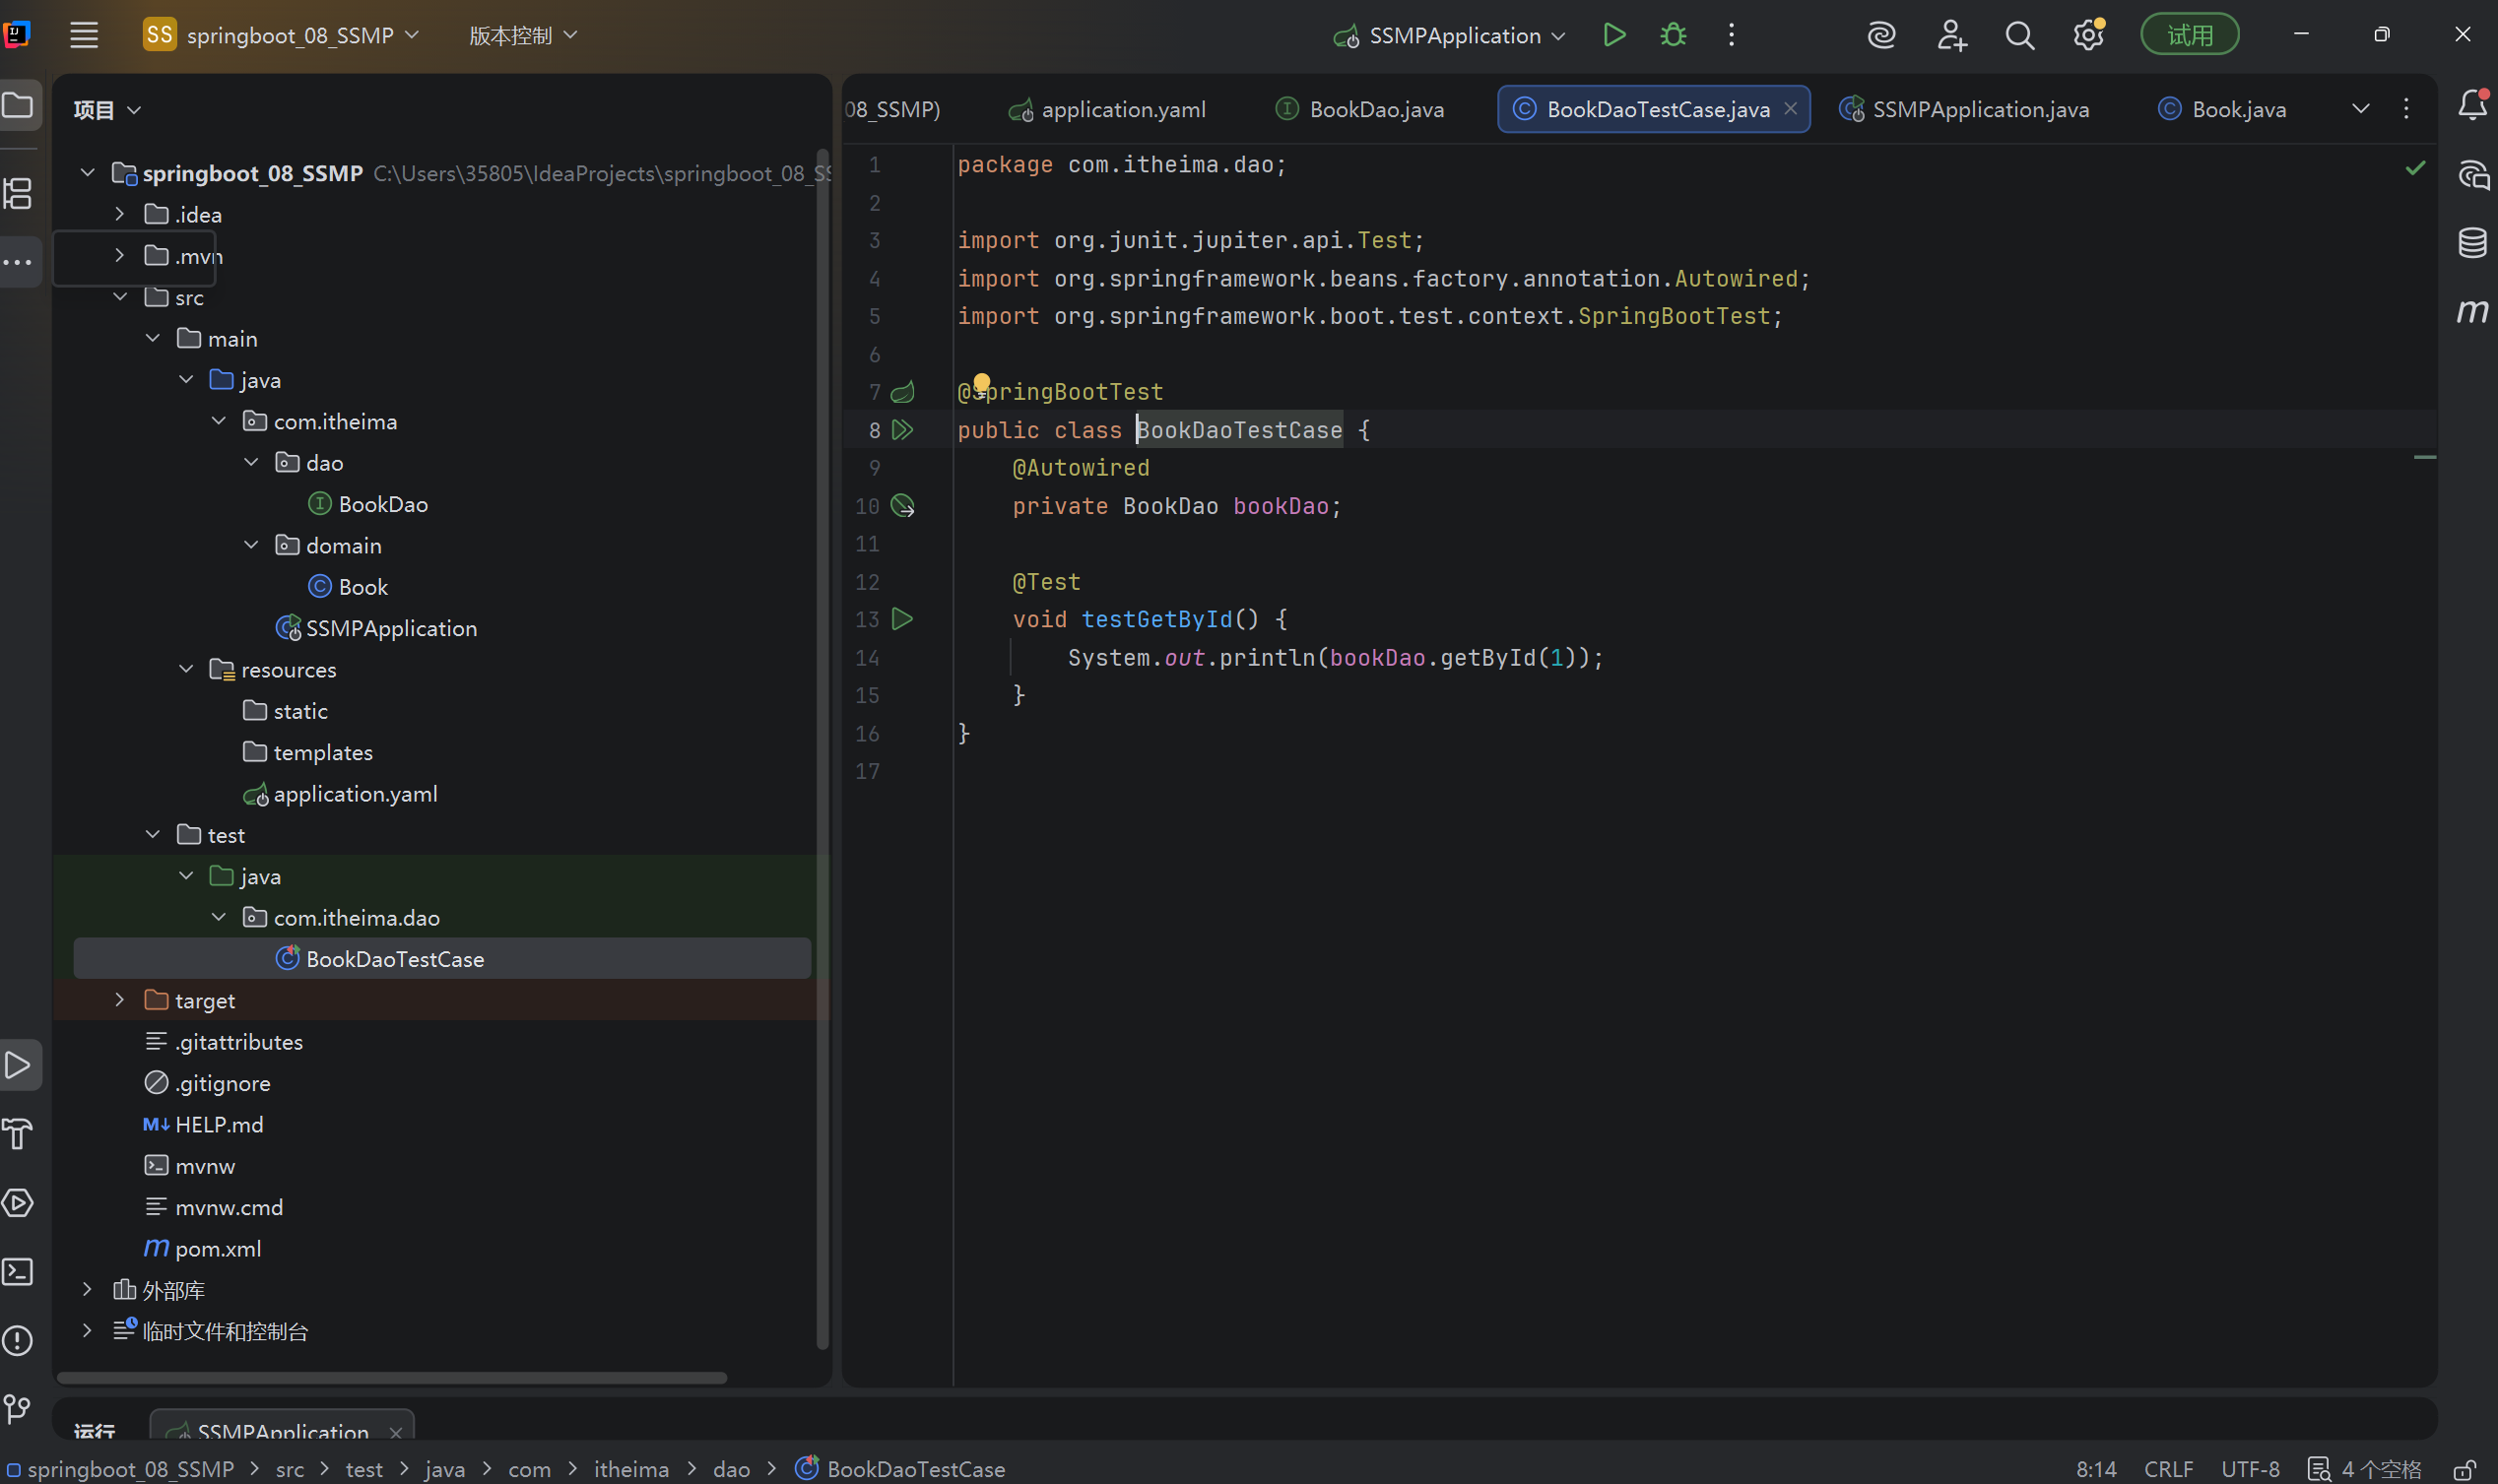Open the Database tool window icon
Image resolution: width=2498 pixels, height=1484 pixels.
[x=2472, y=243]
